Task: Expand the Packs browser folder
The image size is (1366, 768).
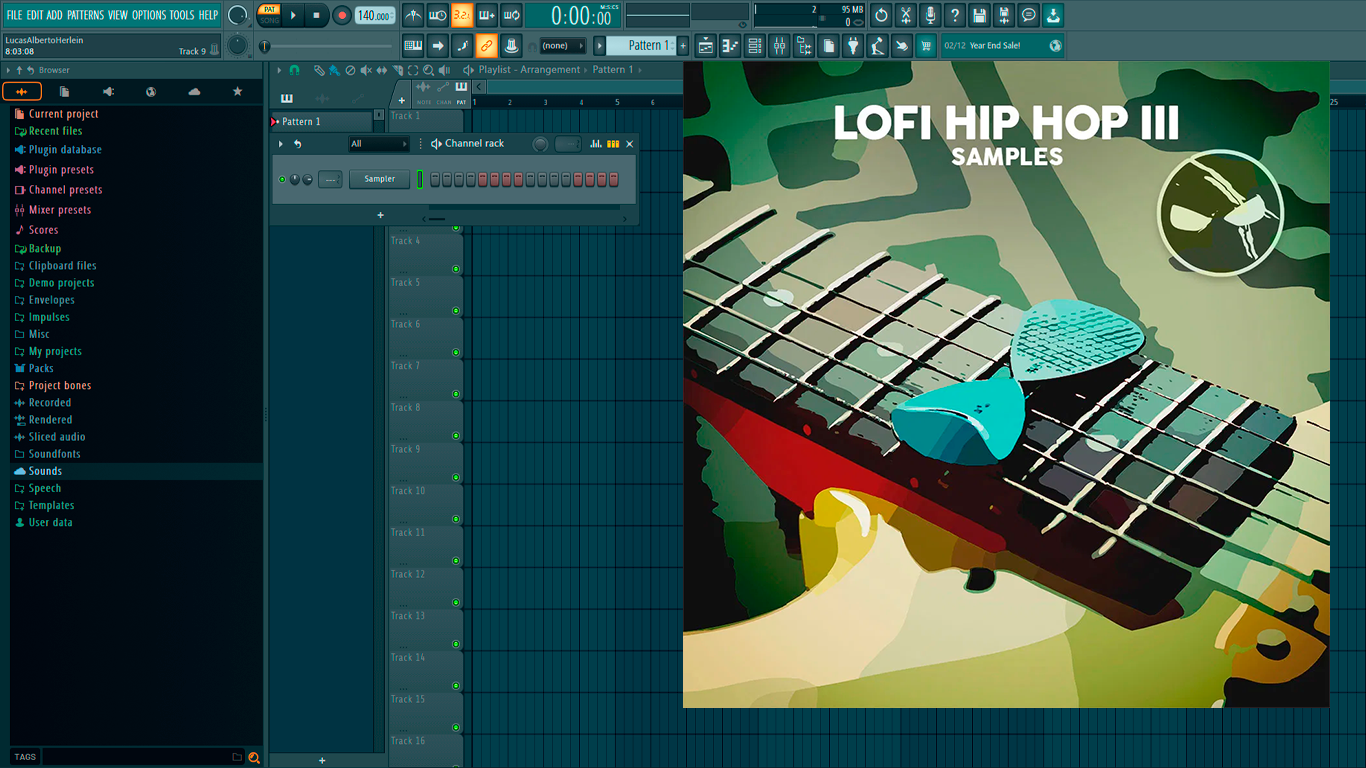Action: [41, 368]
